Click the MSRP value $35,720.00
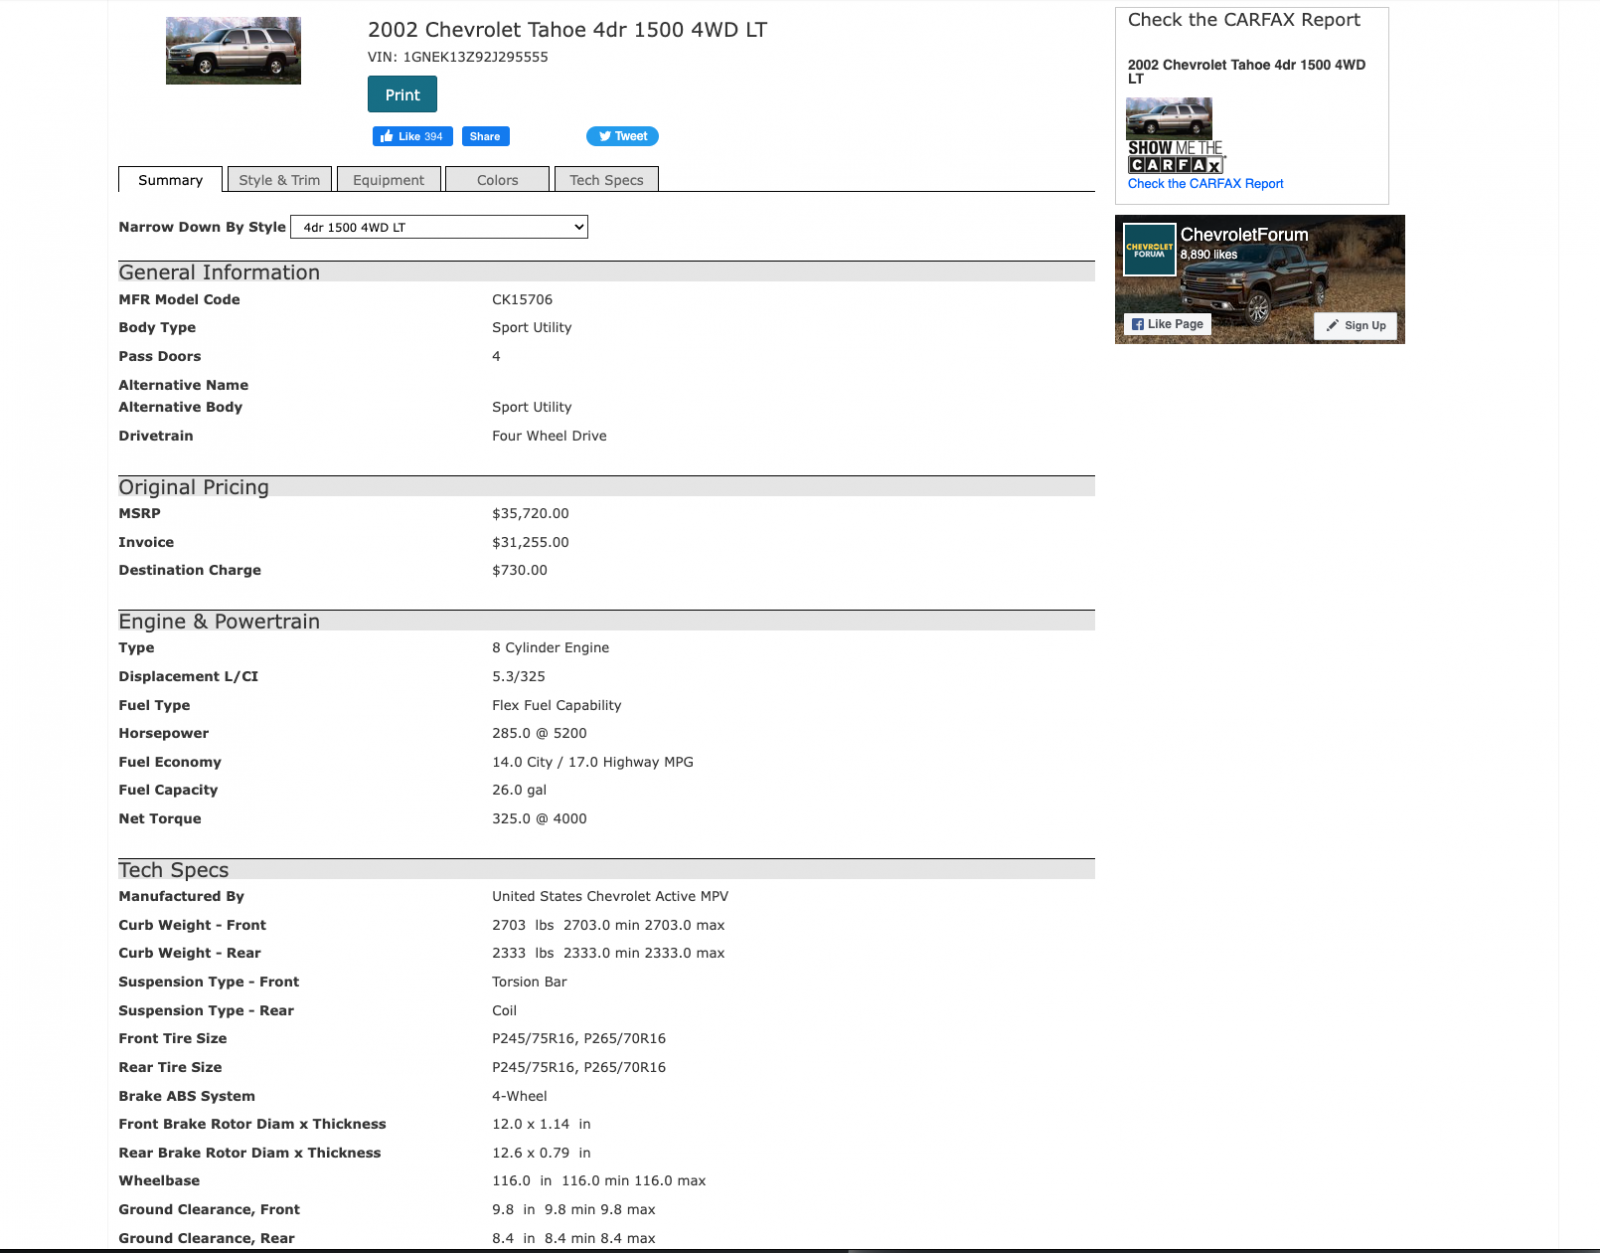Viewport: 1600px width, 1253px height. point(530,513)
